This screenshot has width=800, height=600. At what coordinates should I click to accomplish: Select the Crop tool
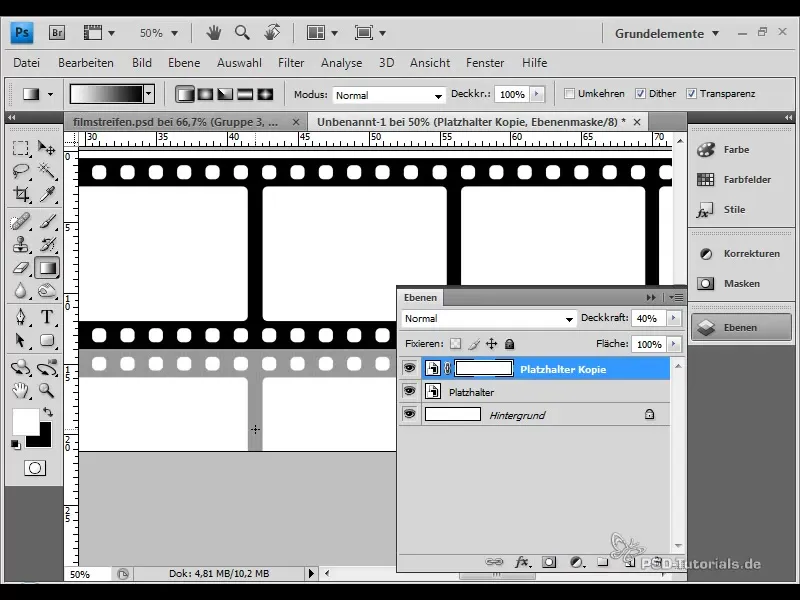(x=20, y=193)
